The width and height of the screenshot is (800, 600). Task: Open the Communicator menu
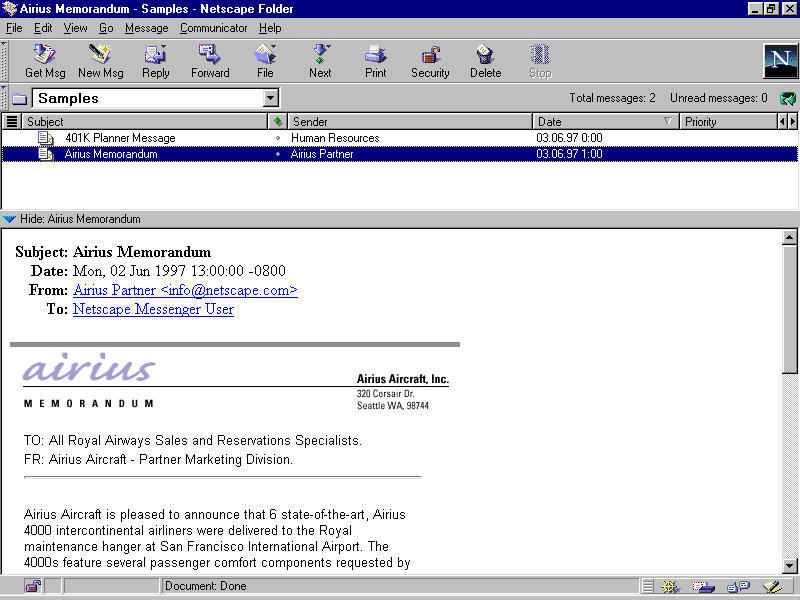coord(213,28)
